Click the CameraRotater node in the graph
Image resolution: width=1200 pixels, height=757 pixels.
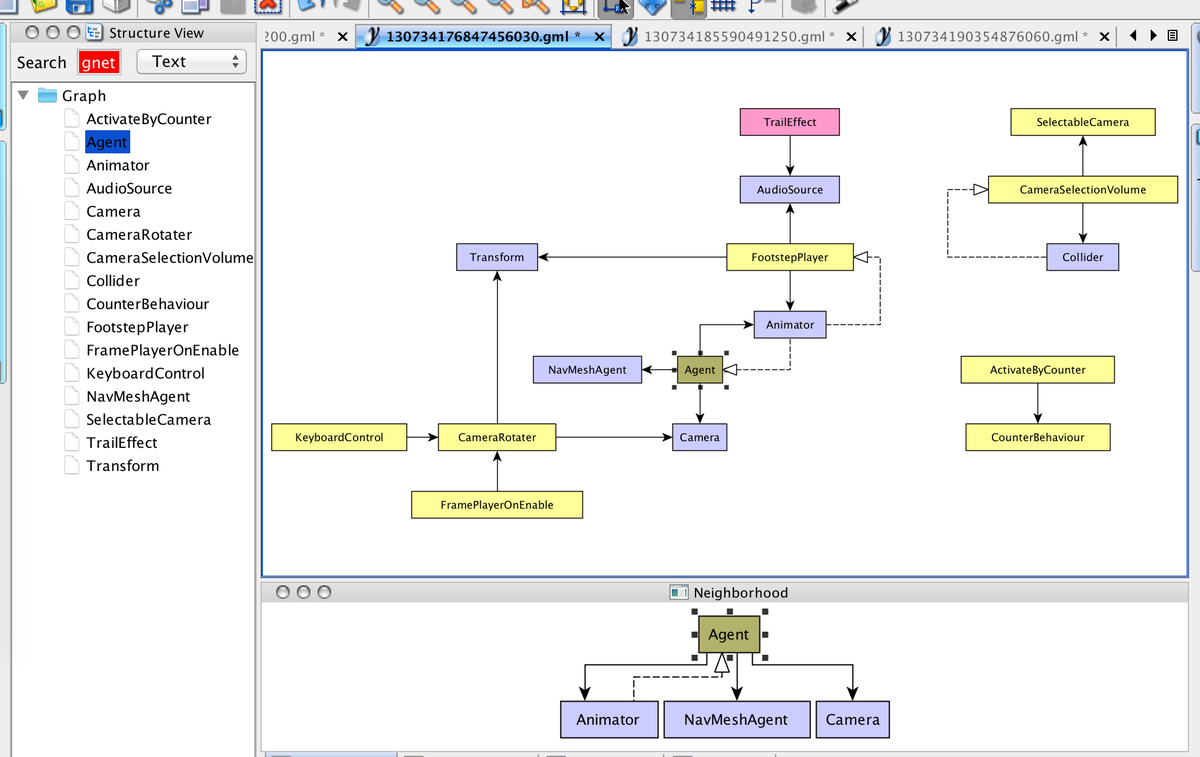click(x=497, y=437)
